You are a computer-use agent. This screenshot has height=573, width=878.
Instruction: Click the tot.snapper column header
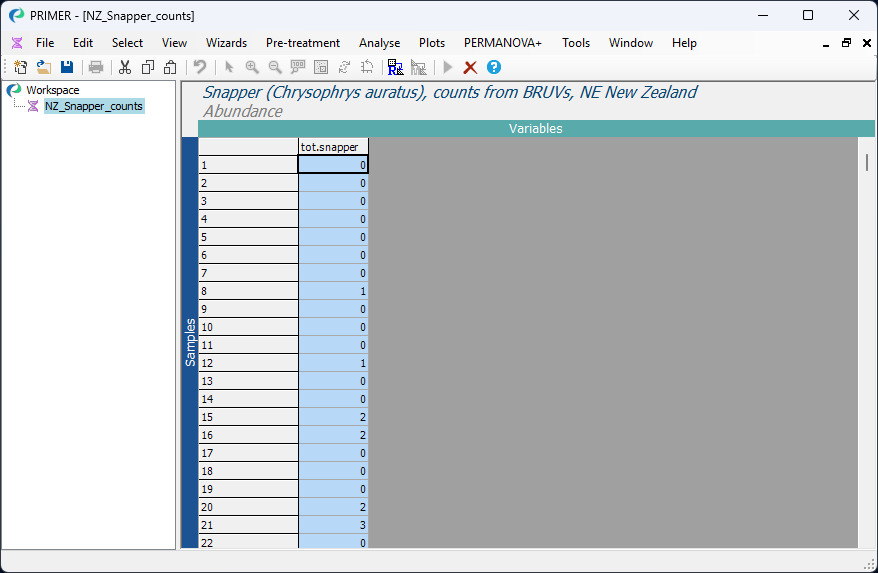[333, 147]
